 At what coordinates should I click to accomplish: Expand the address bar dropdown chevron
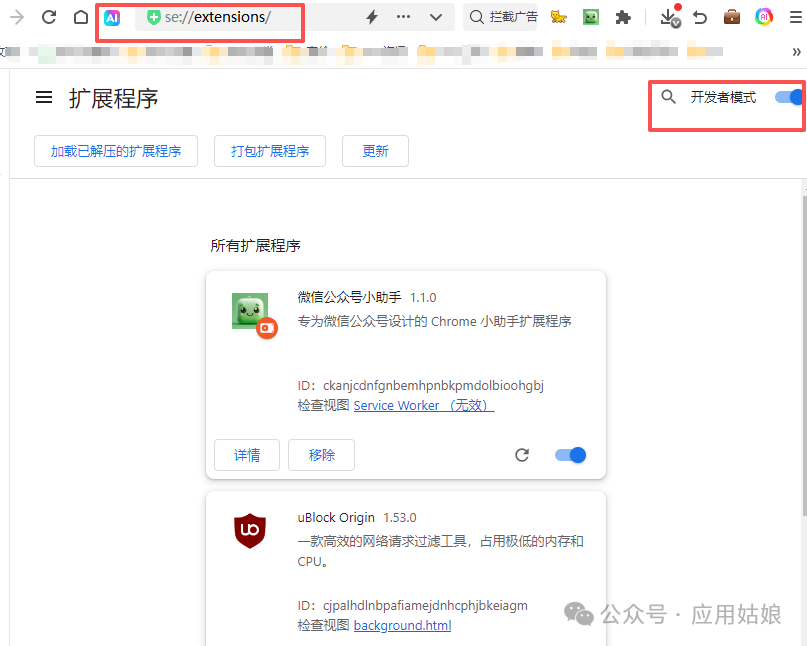(x=436, y=17)
